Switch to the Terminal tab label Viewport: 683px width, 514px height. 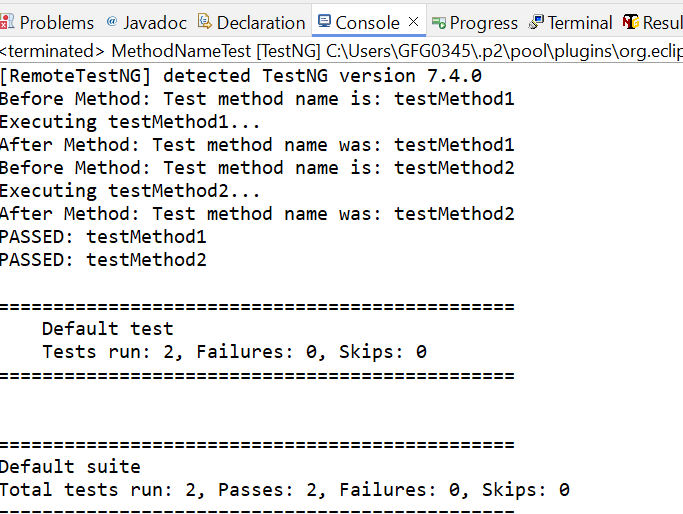[580, 23]
